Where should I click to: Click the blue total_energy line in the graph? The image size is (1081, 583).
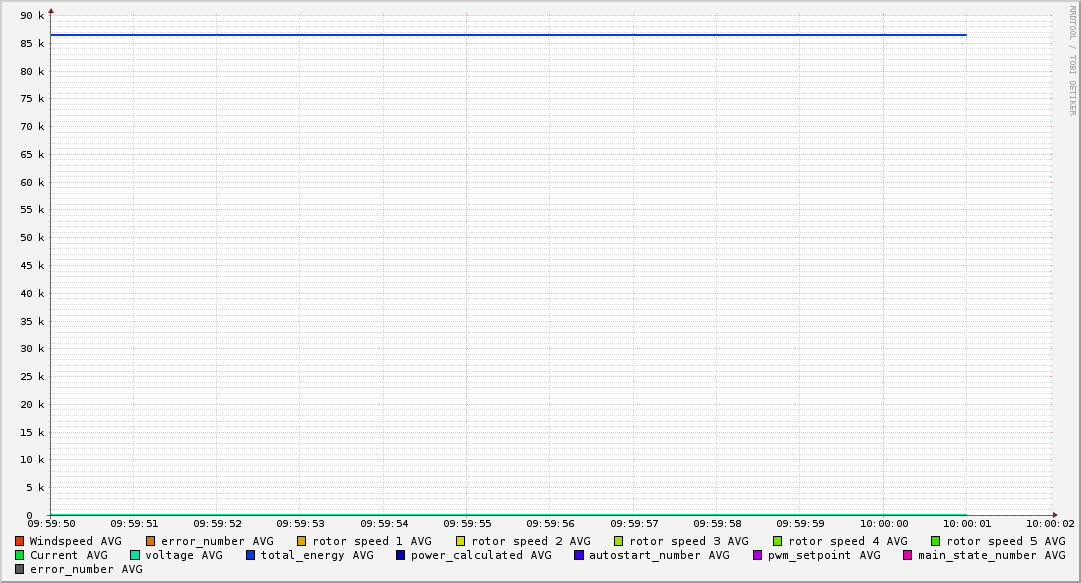(x=500, y=35)
